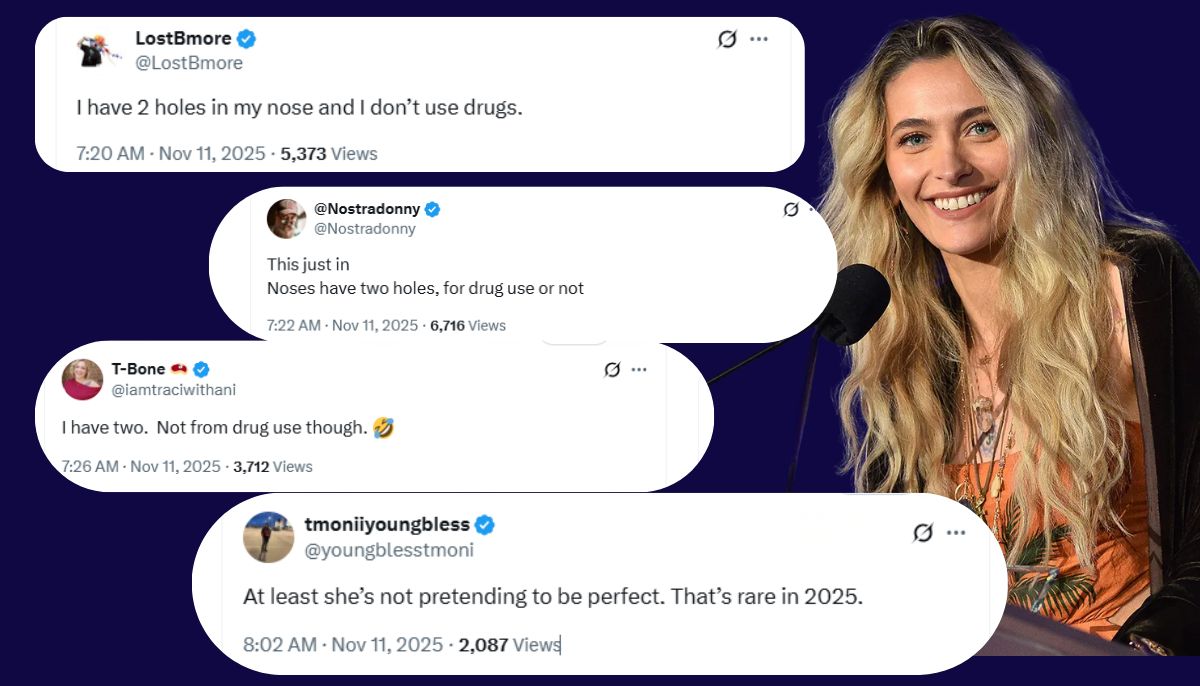
Task: Click the tmoniiyoungbless display name
Action: (x=385, y=525)
